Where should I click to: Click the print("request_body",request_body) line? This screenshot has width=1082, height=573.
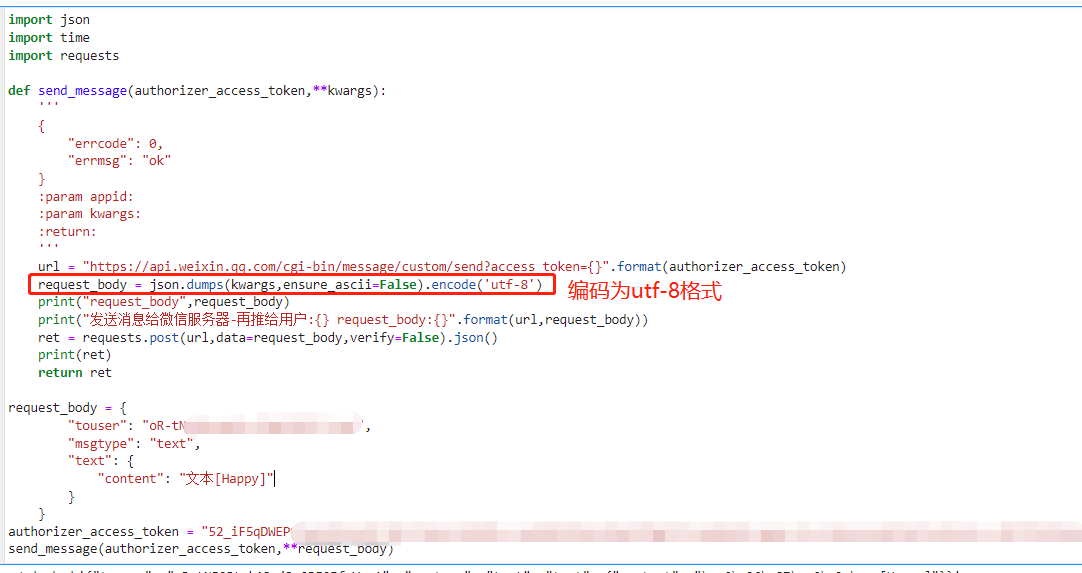(164, 302)
